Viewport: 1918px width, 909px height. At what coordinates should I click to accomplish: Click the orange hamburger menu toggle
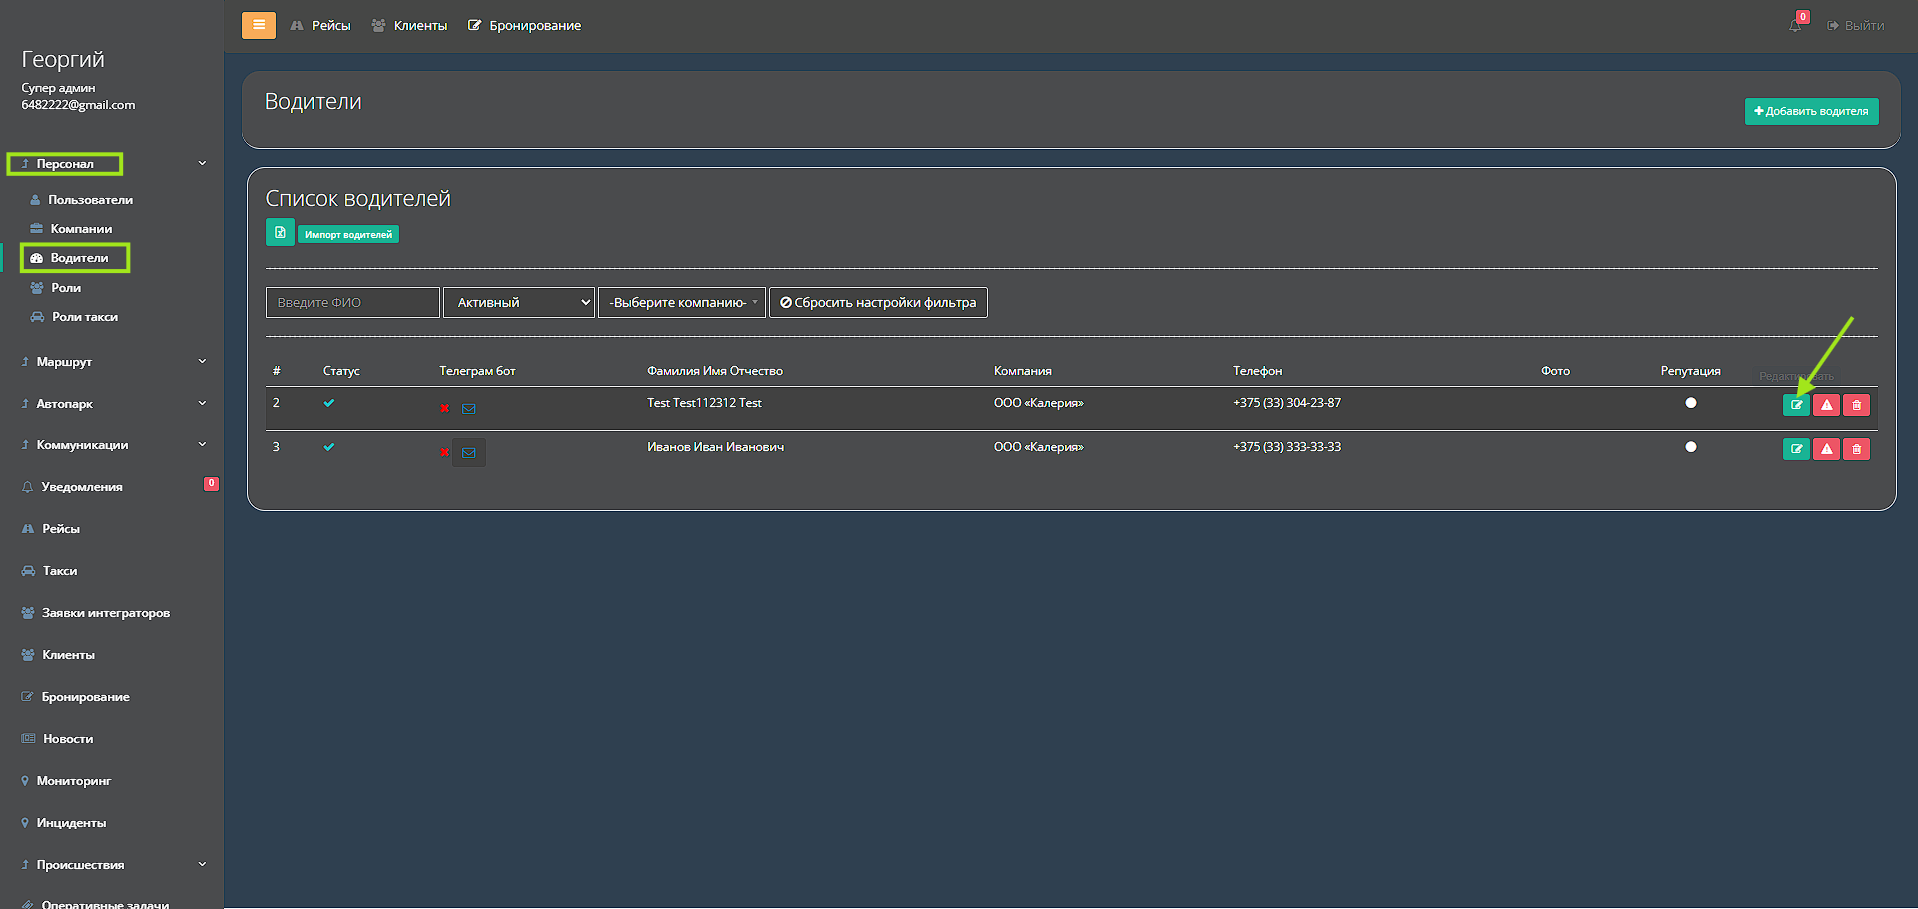pos(258,25)
